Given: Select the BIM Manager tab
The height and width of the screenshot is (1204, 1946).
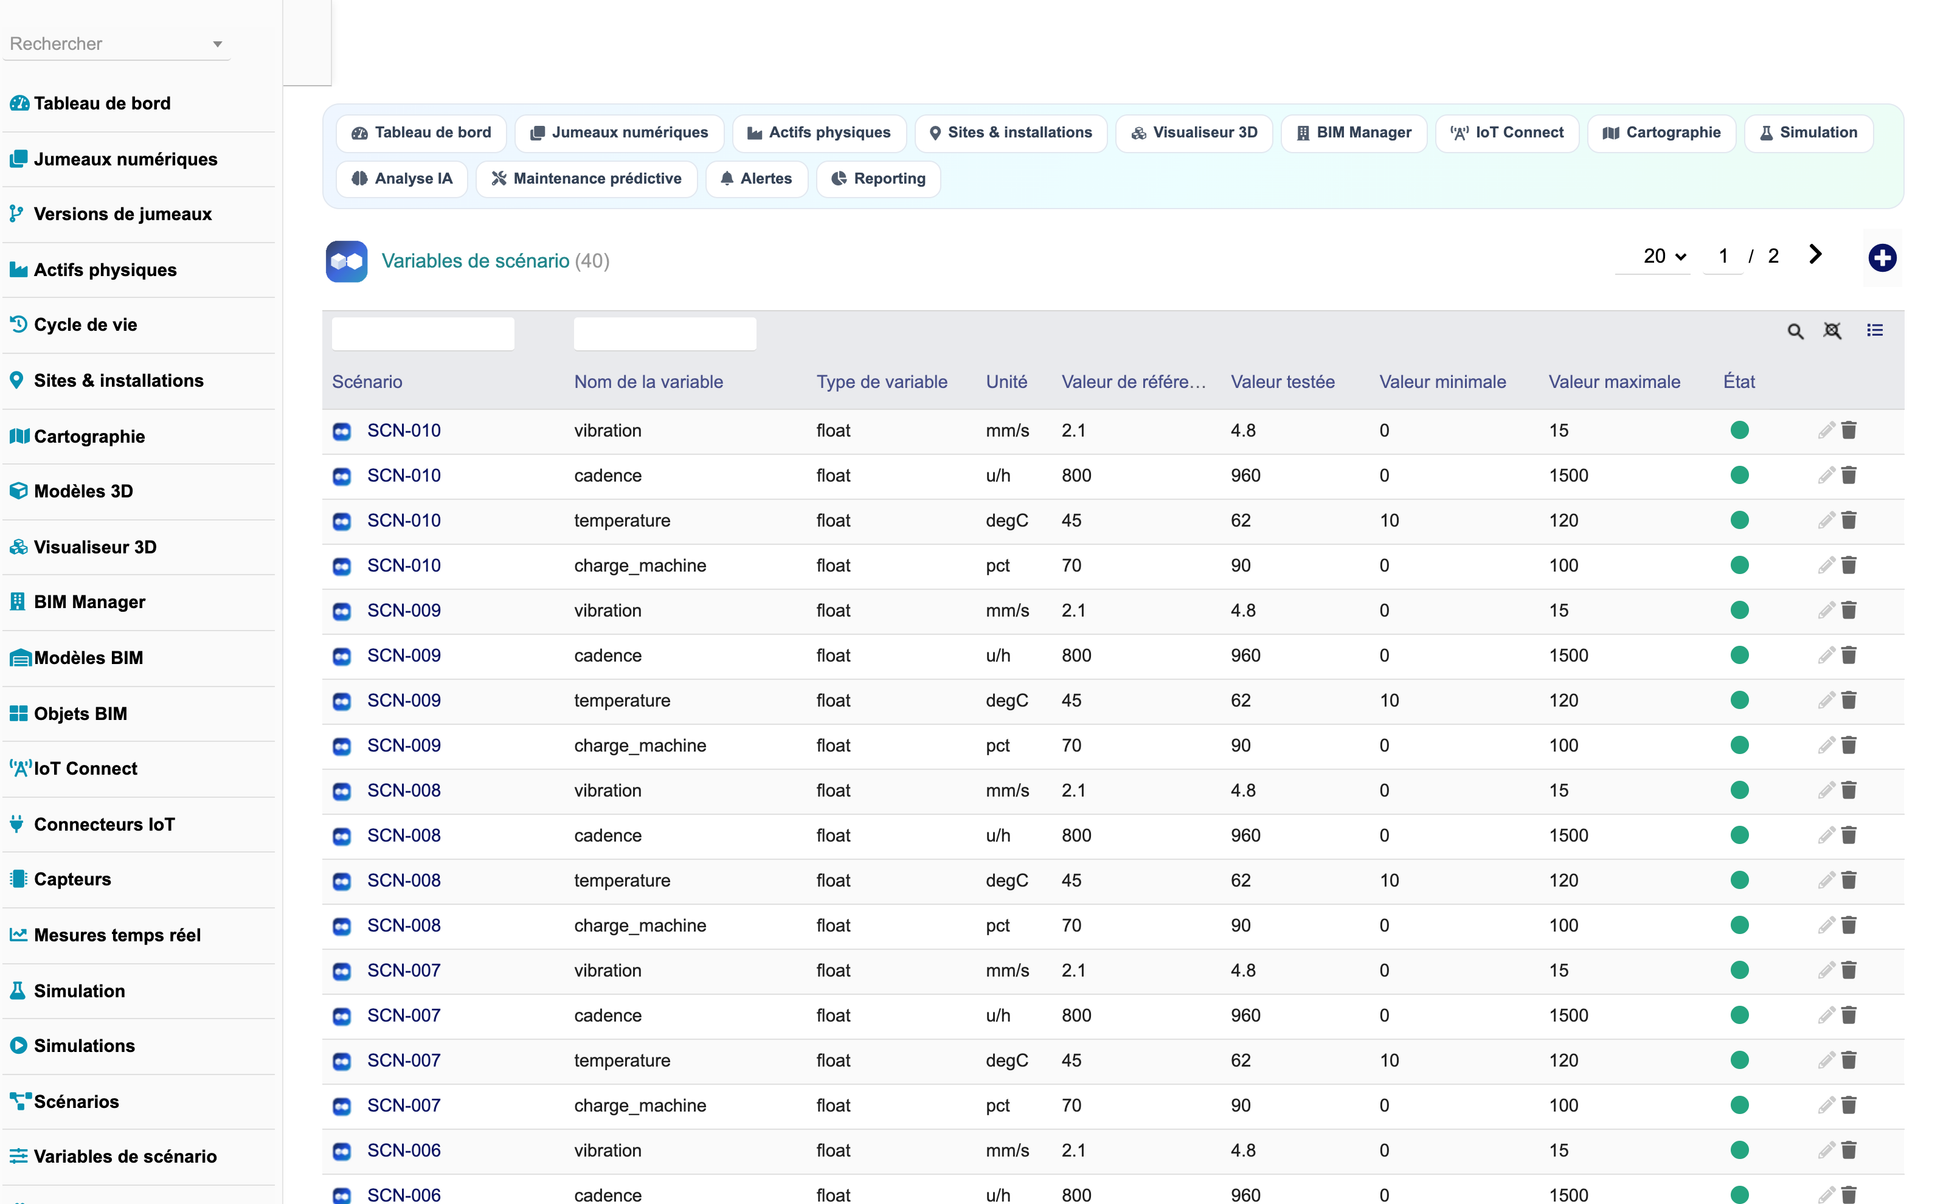Looking at the screenshot, I should click(x=1354, y=133).
